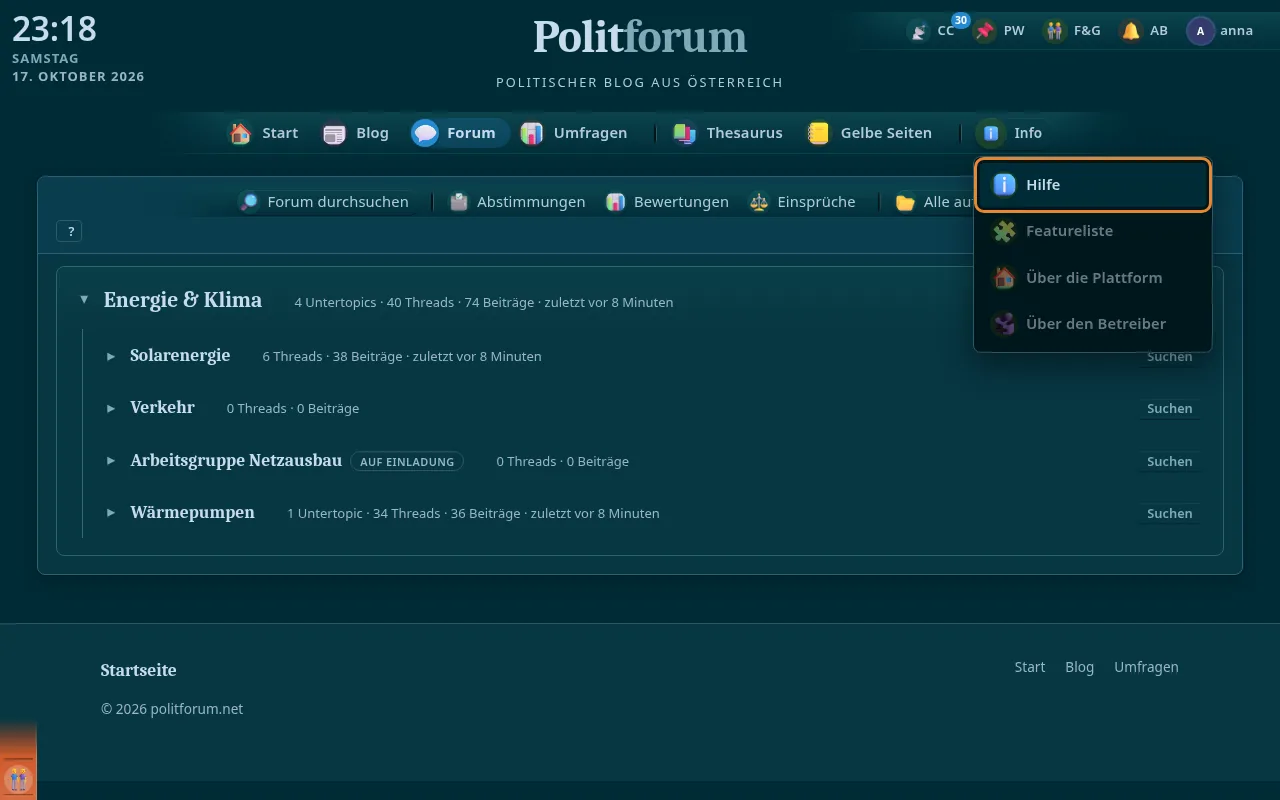Click the Abstimmungen ballot box icon
The height and width of the screenshot is (800, 1280).
(459, 202)
